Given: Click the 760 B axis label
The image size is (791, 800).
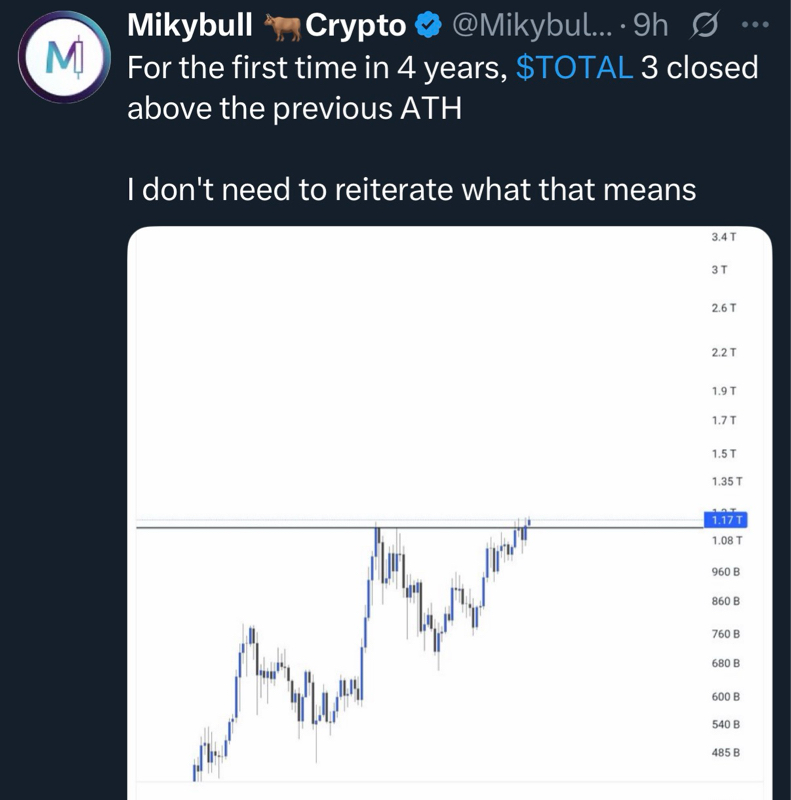Looking at the screenshot, I should (x=725, y=634).
